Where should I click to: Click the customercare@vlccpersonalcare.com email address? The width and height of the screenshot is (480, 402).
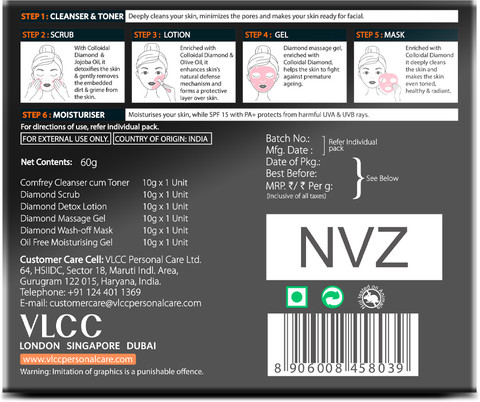[125, 303]
